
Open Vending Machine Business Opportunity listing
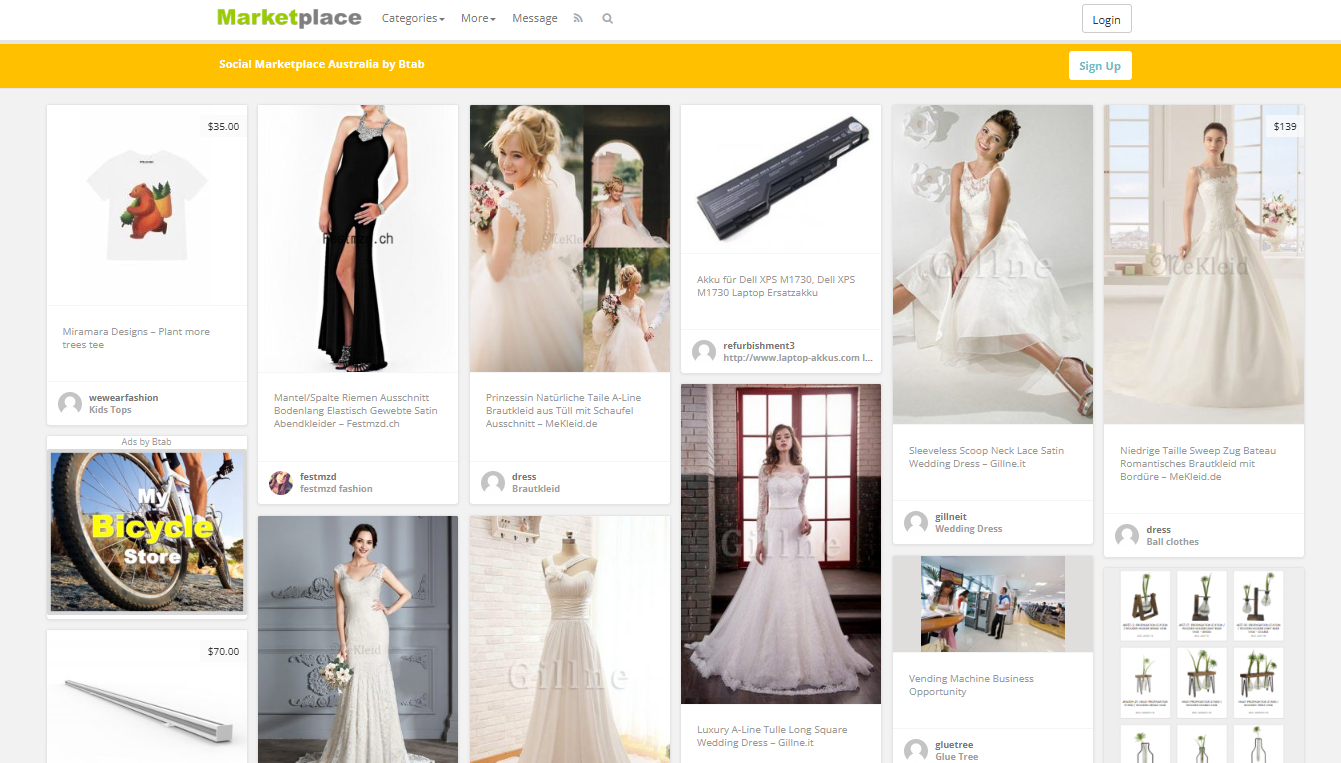click(971, 685)
